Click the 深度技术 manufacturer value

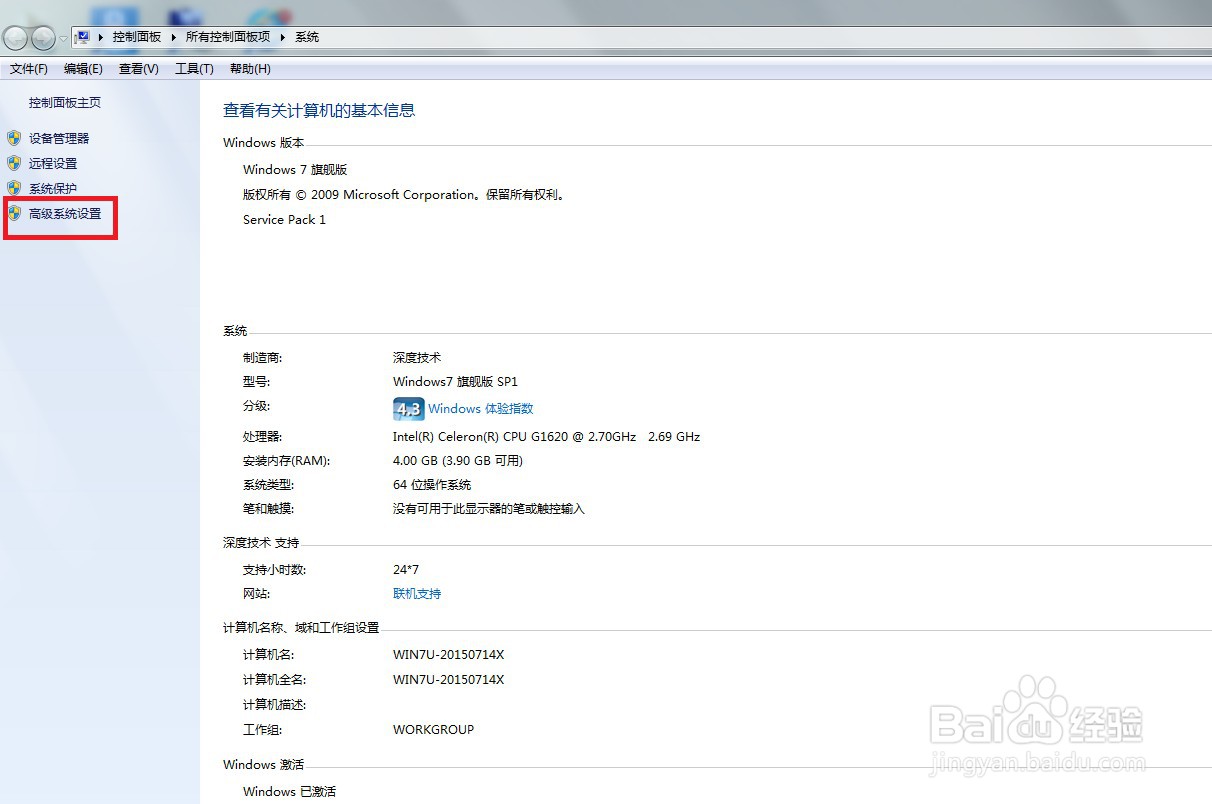(417, 358)
